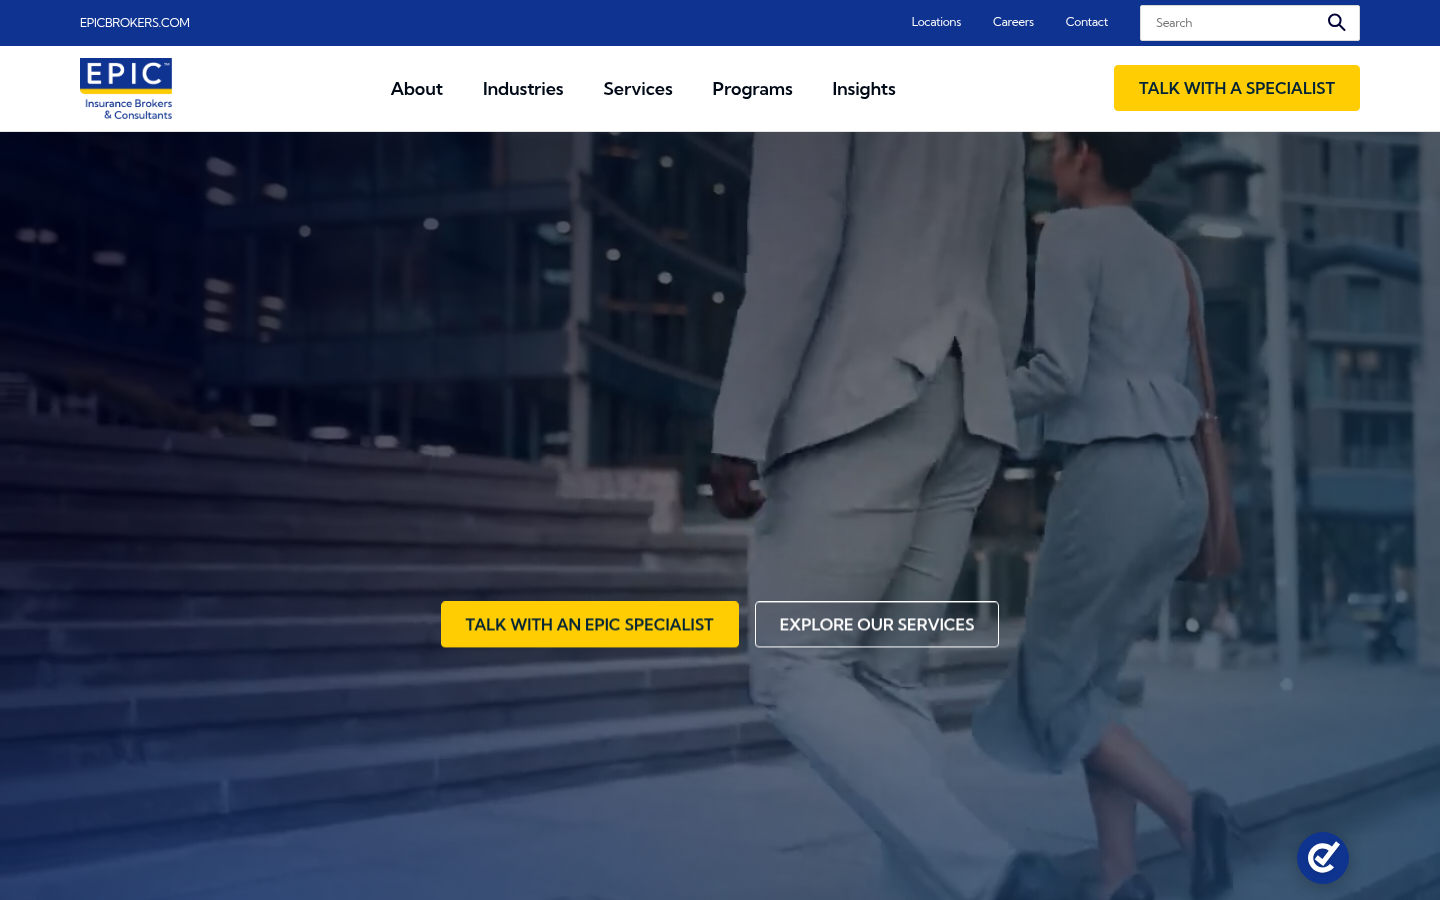Open the accessibility checkmark widget

point(1323,858)
